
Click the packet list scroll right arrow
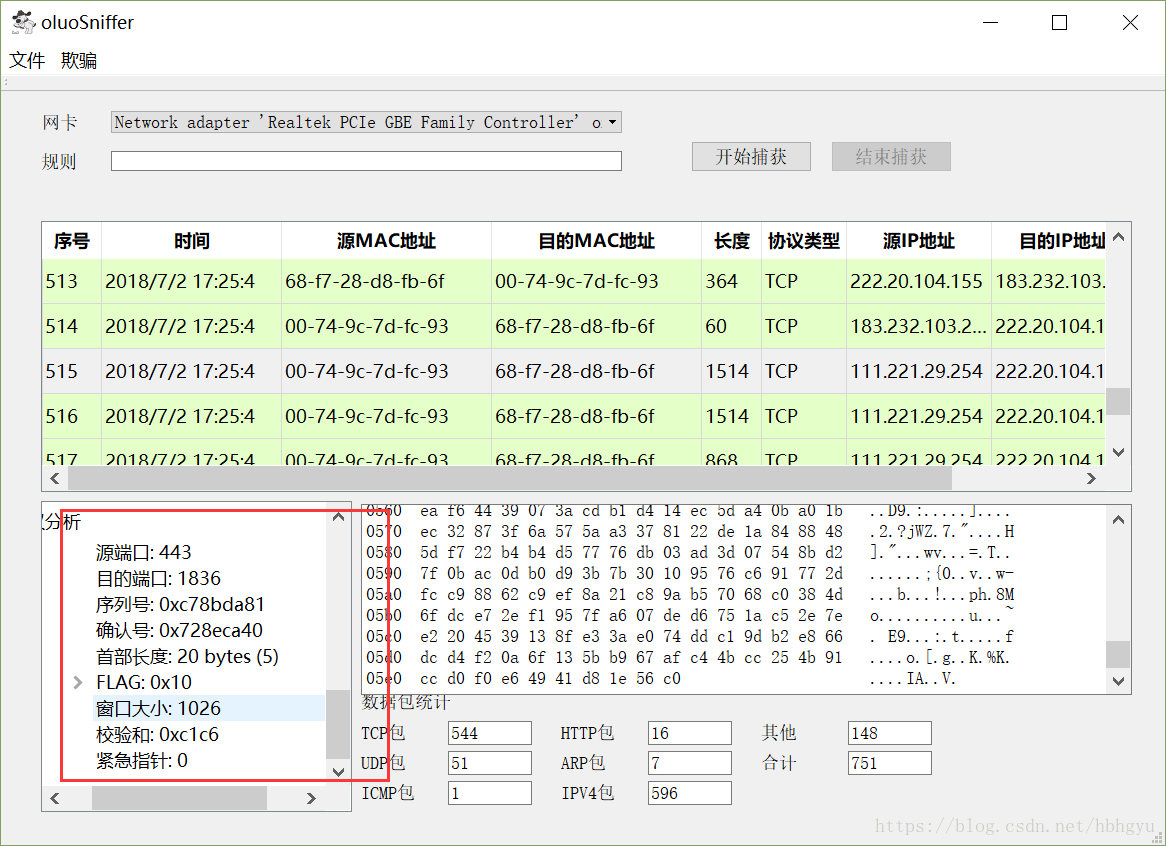coord(1091,479)
